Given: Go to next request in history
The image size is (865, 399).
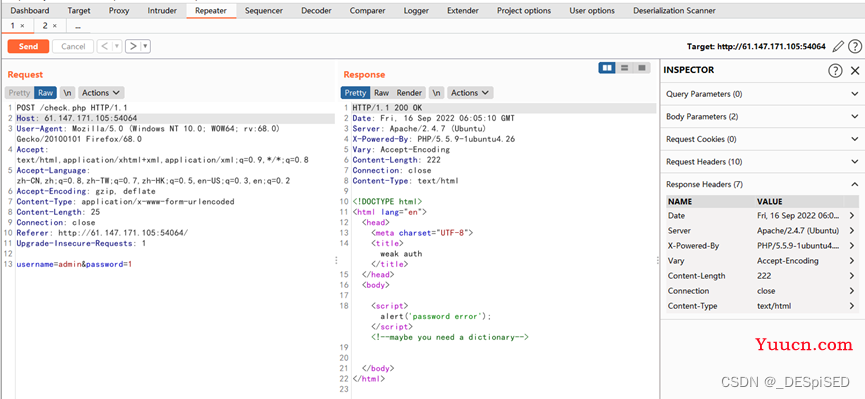Looking at the screenshot, I should click(x=133, y=46).
